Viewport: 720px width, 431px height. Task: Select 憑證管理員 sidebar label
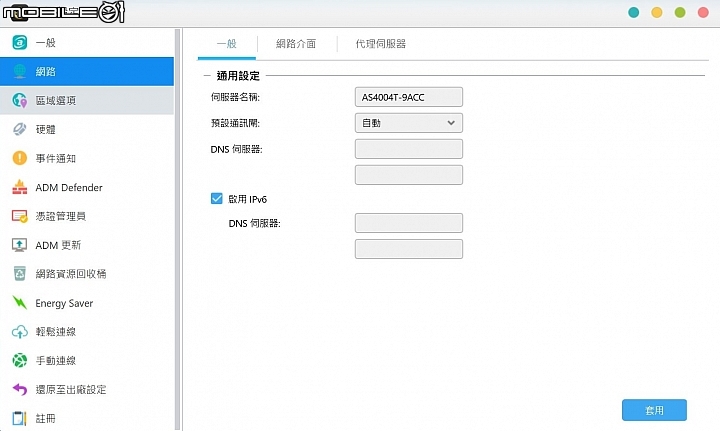click(x=61, y=216)
